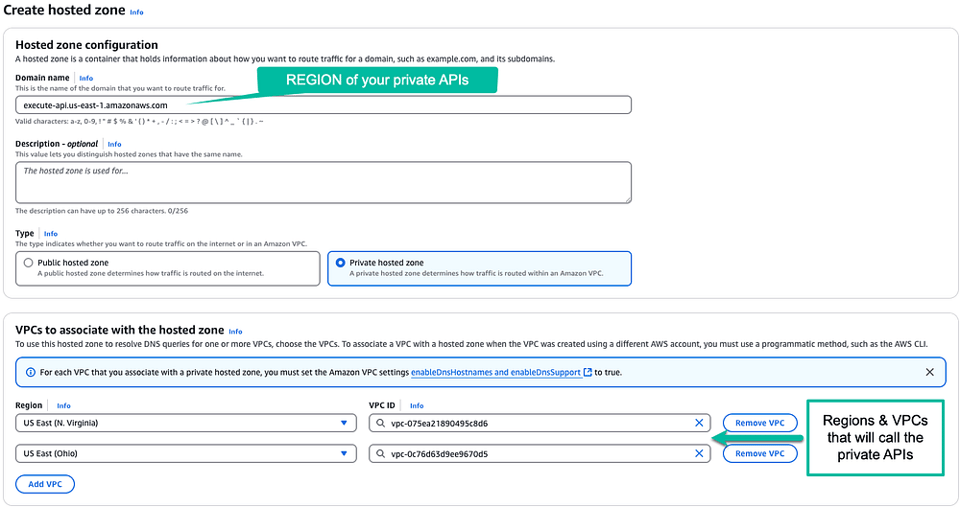Clear the vpc-0c76d63d9ee9670d5 VPC ID field
Screen dimensions: 960x507
click(x=699, y=454)
